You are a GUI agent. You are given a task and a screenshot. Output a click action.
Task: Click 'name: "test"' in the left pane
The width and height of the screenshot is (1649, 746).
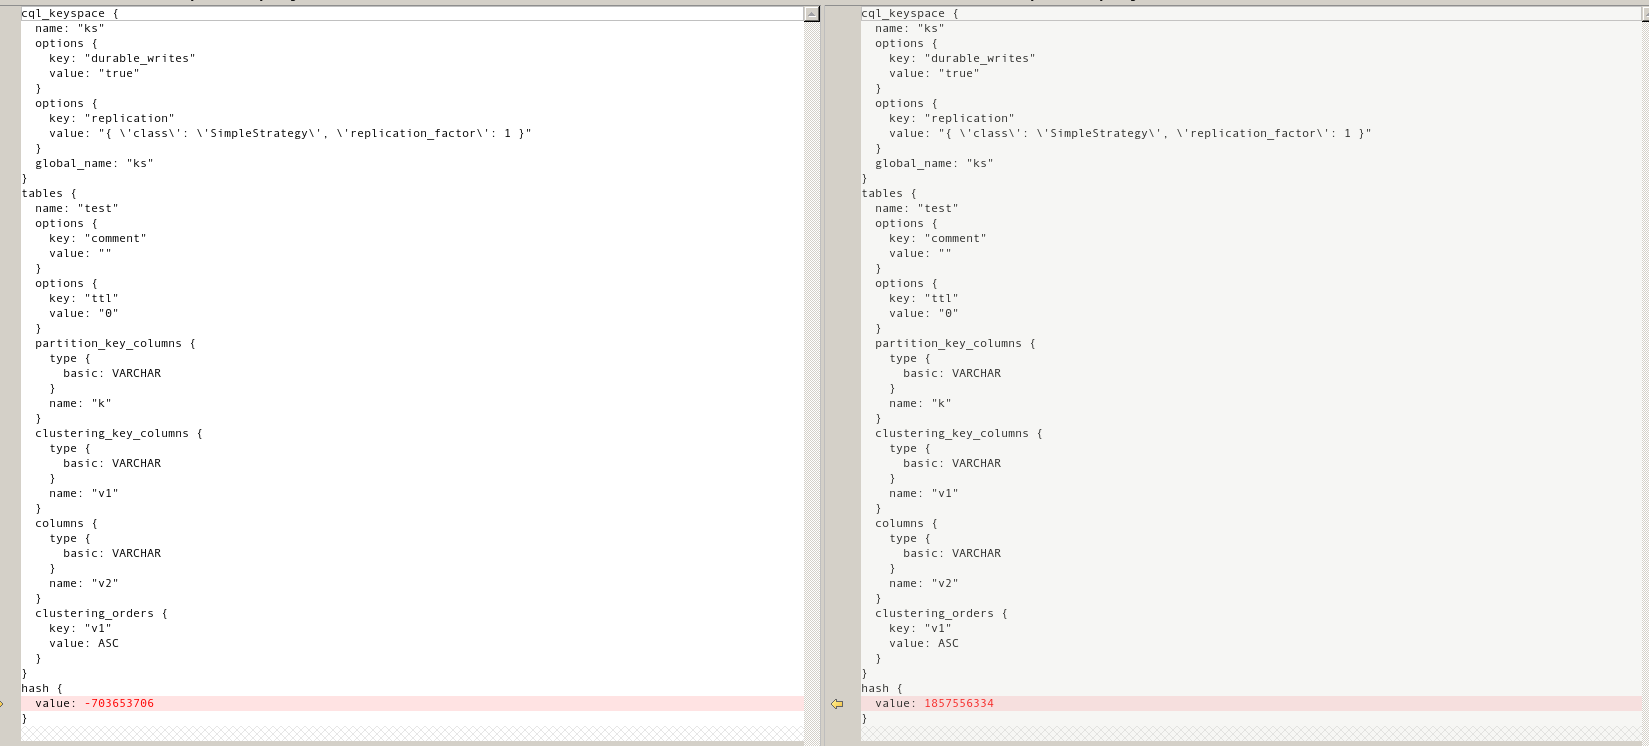76,209
